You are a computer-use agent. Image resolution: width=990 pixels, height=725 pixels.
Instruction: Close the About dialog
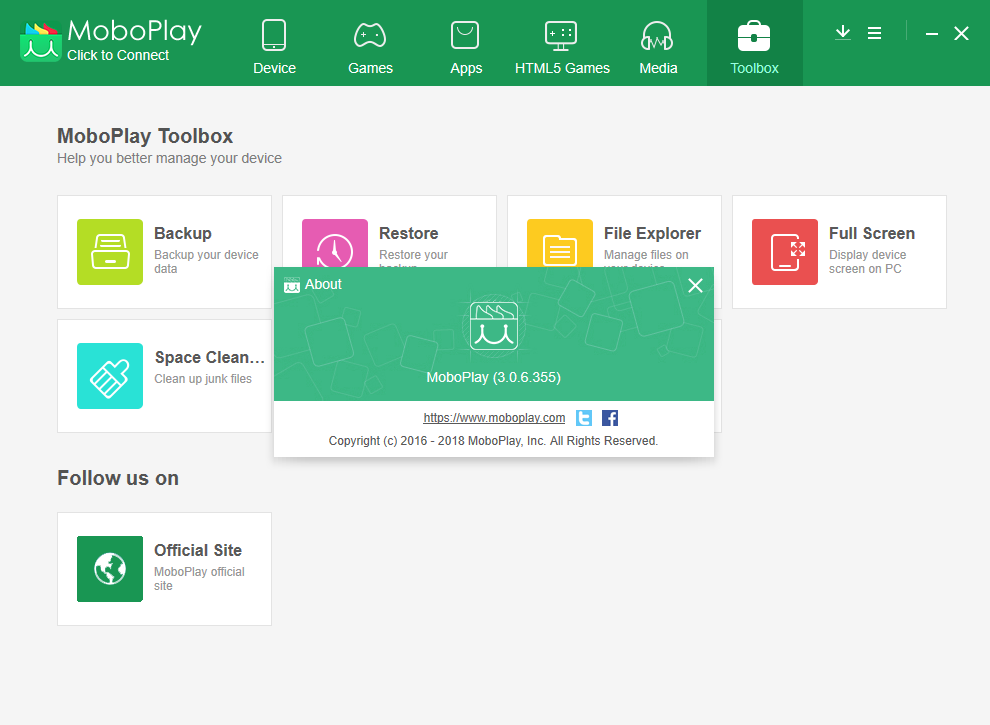[695, 285]
